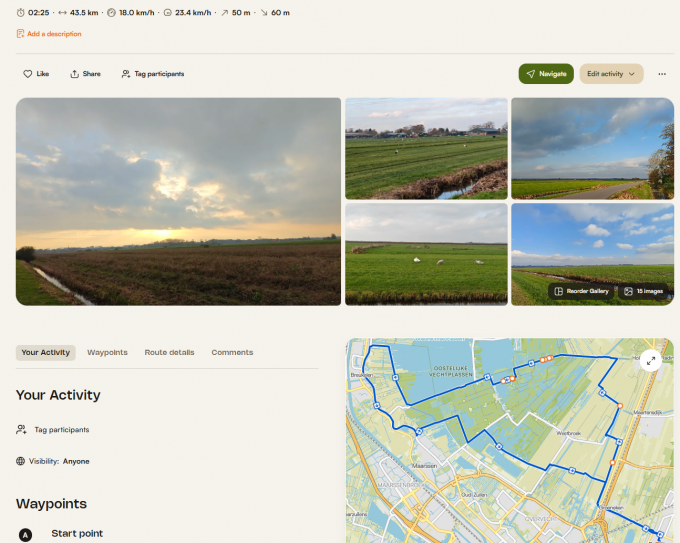Viewport: 680px width, 543px height.
Task: Click the globe visibility icon
Action: 21,461
